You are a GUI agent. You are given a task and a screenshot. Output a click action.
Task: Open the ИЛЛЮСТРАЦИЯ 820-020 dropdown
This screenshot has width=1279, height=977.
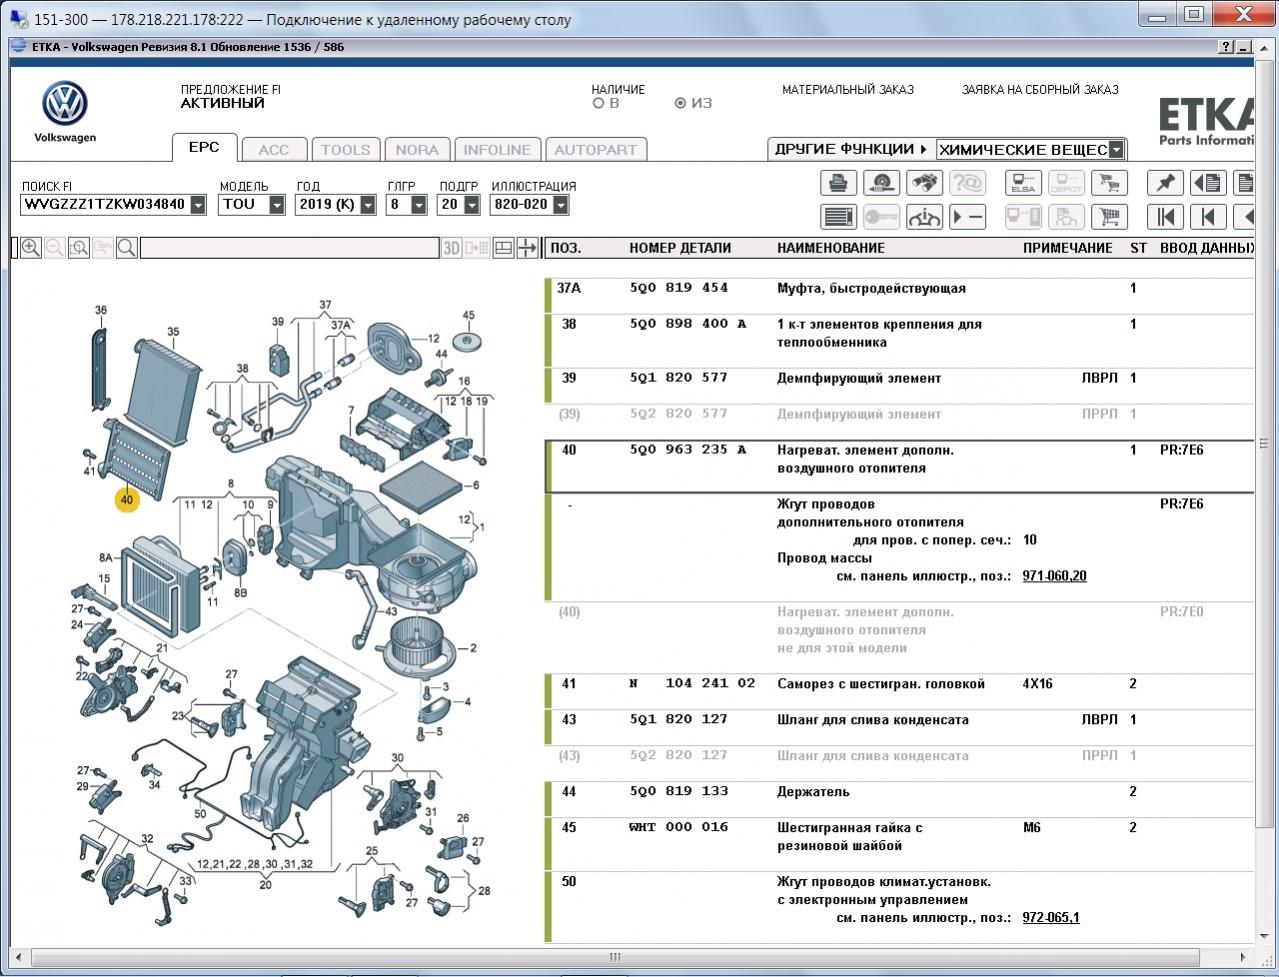point(560,204)
